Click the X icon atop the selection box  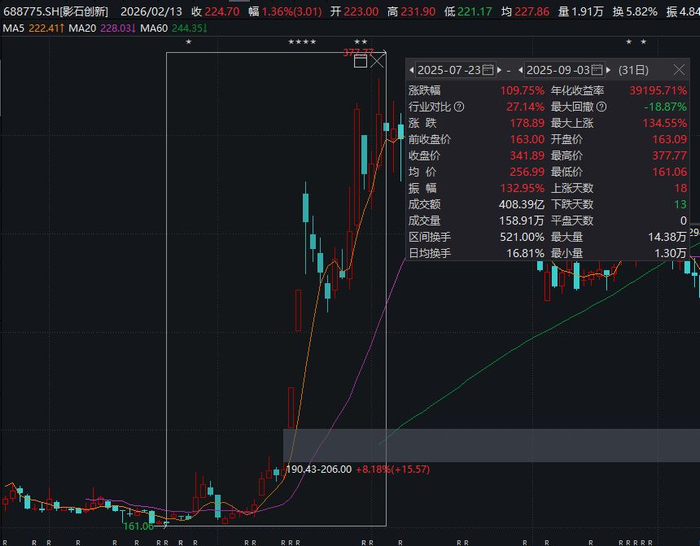[x=377, y=60]
